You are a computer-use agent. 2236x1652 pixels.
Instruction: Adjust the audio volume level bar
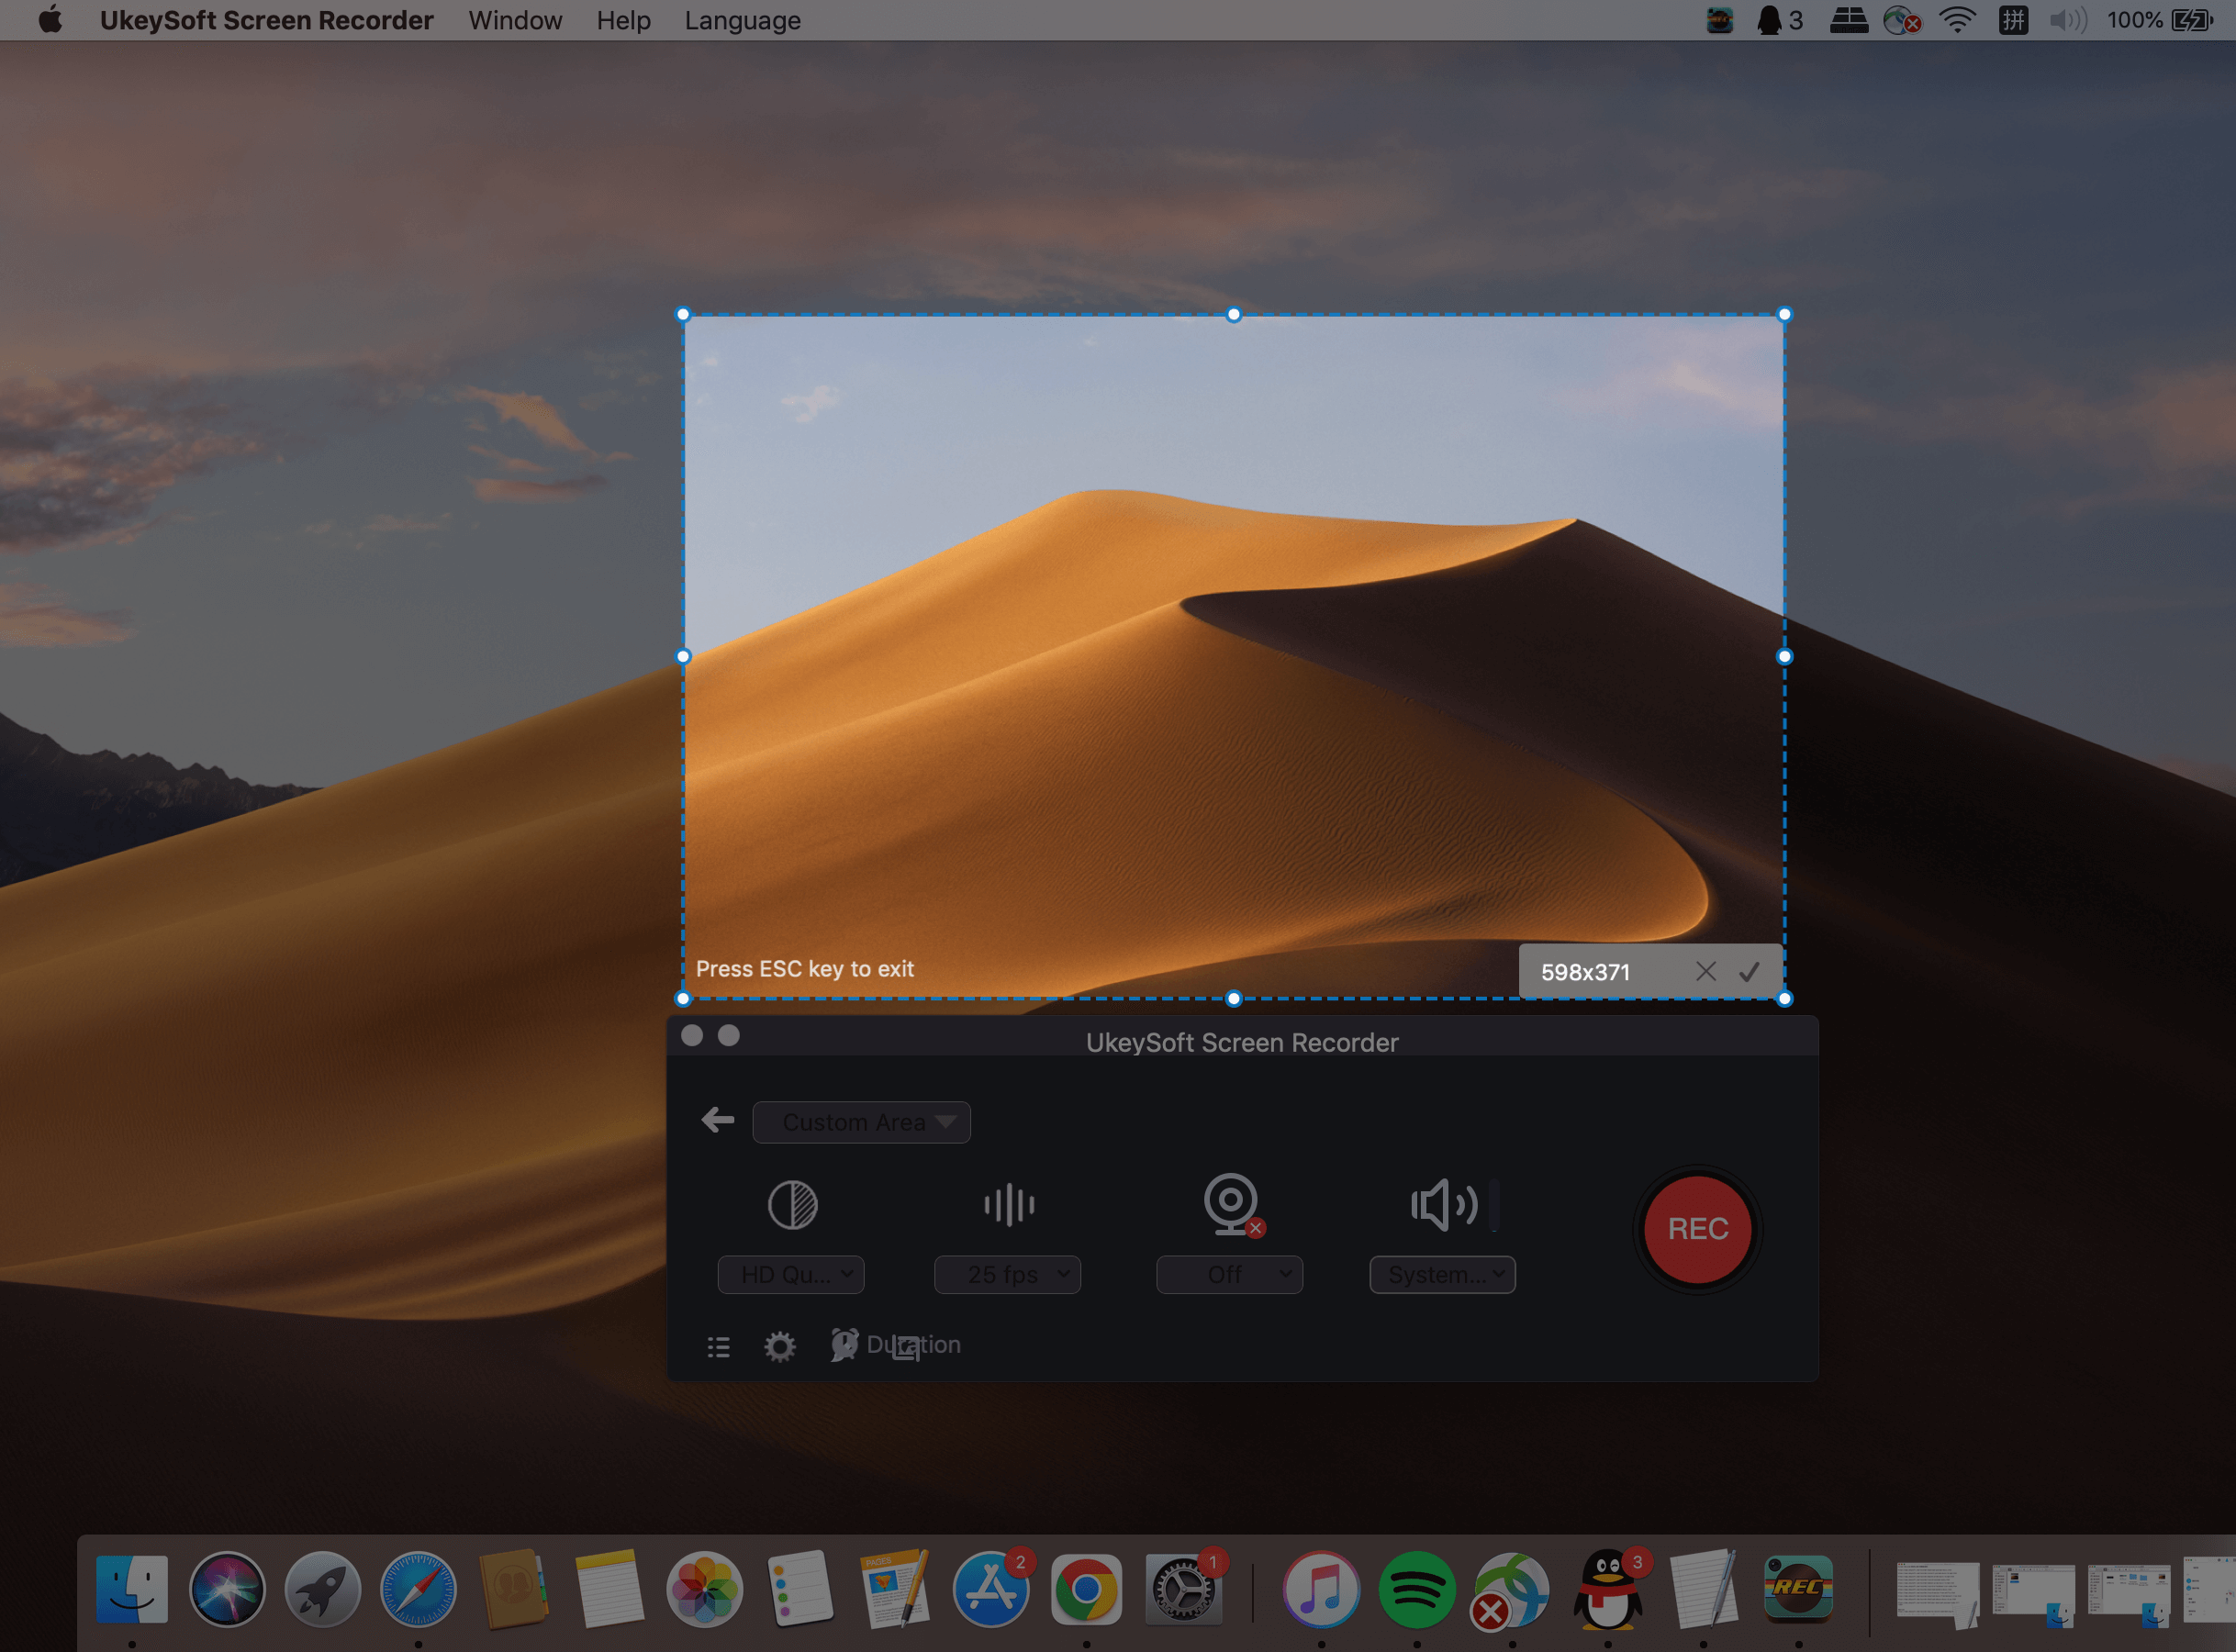coord(1494,1204)
